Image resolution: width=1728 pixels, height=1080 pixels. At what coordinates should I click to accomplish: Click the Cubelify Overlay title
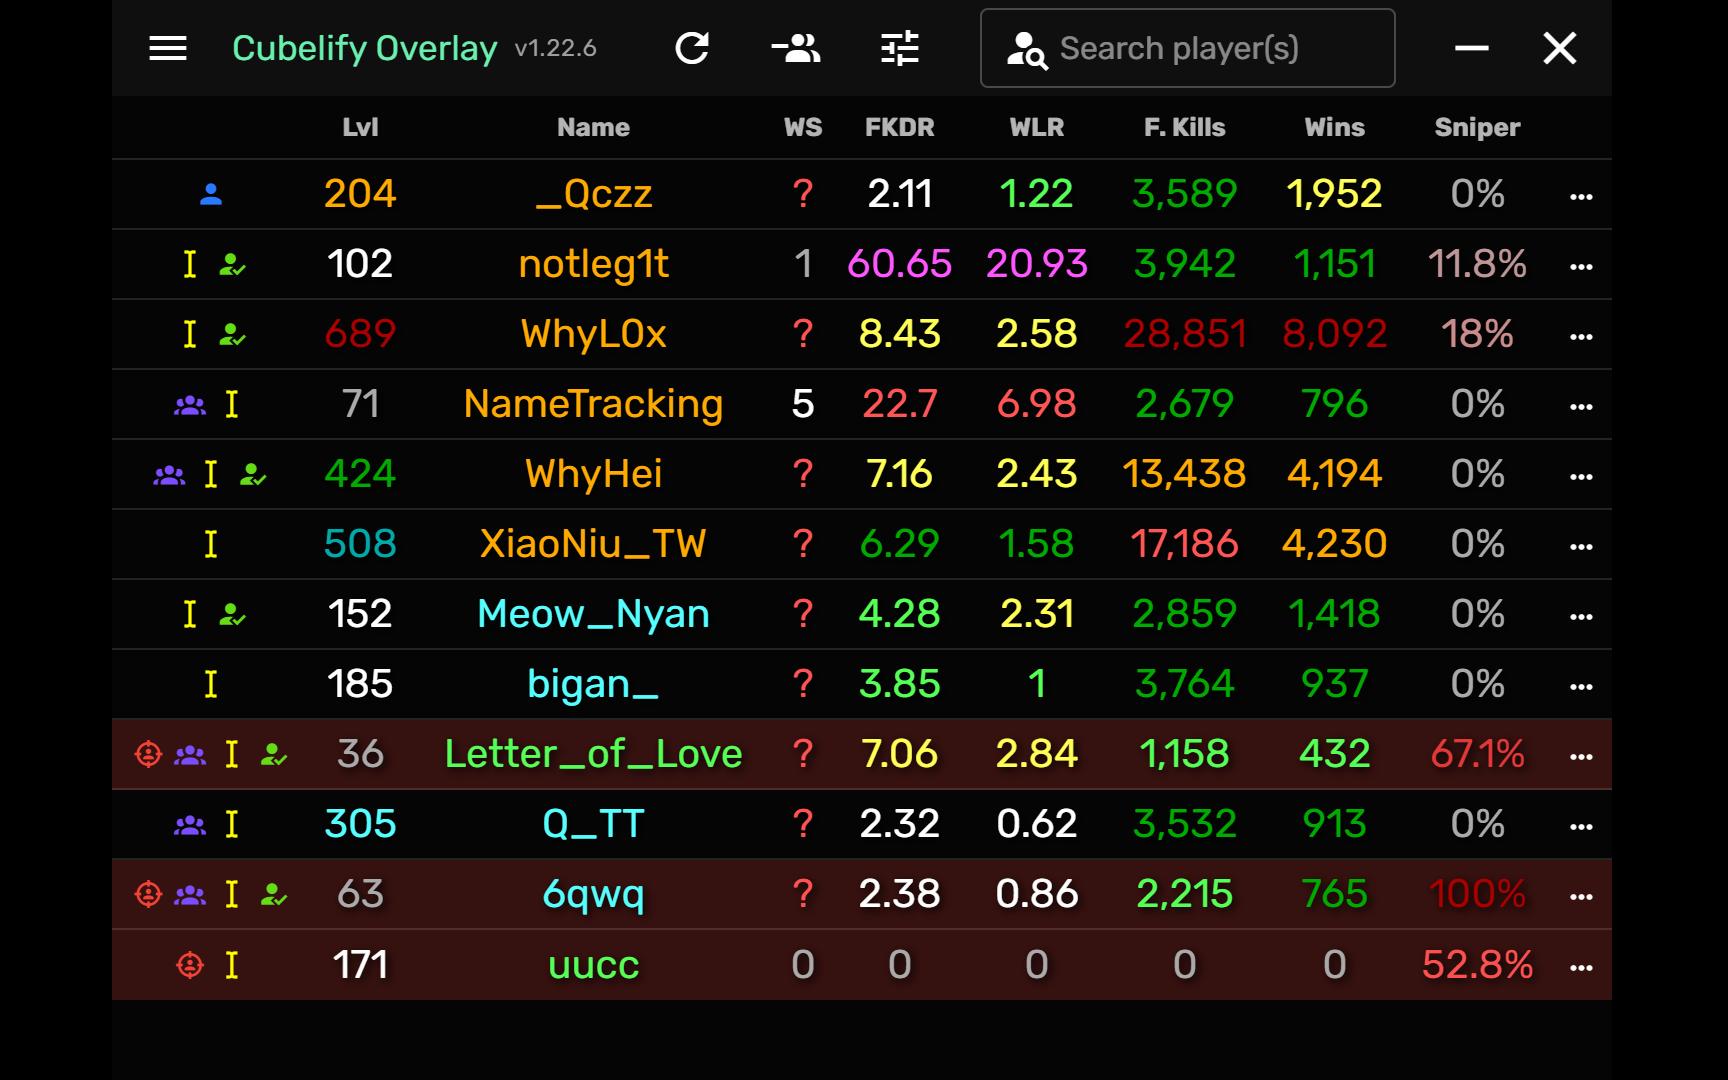point(365,48)
